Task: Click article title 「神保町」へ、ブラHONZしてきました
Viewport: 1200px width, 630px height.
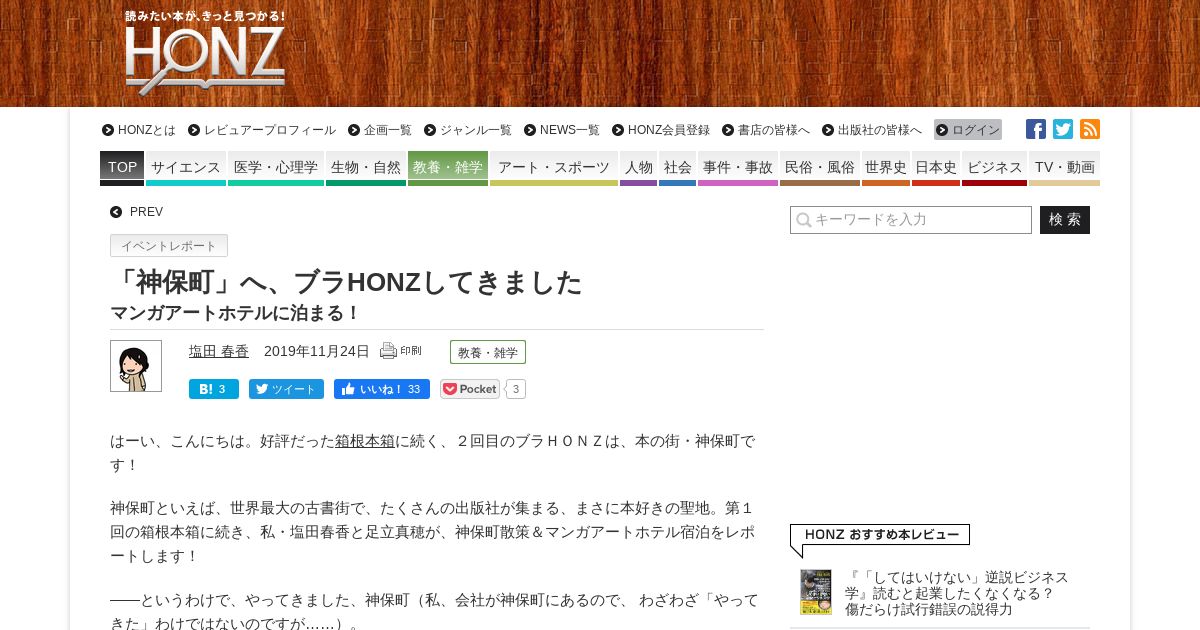Action: tap(346, 283)
